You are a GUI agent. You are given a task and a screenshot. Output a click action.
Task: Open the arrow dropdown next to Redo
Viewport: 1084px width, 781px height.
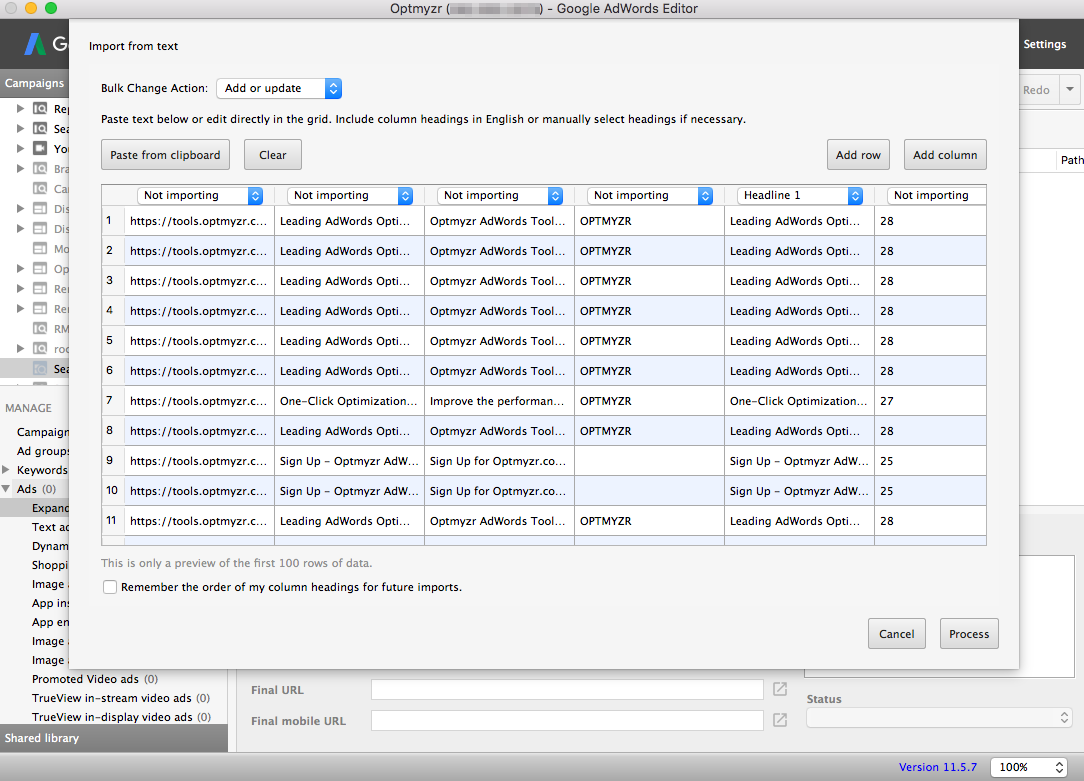click(1069, 89)
